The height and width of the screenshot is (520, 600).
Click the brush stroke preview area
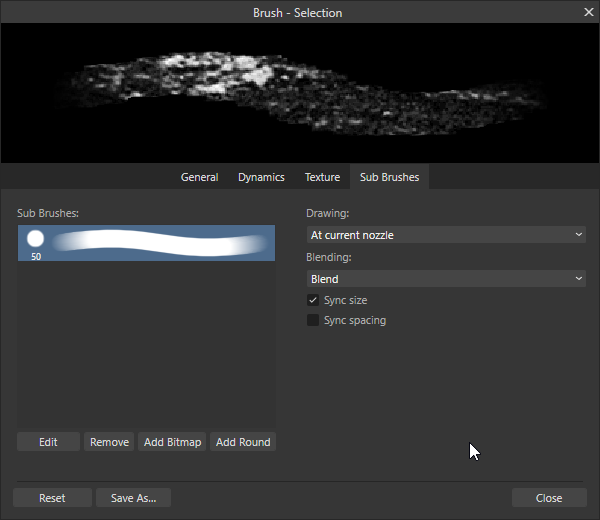[x=300, y=93]
